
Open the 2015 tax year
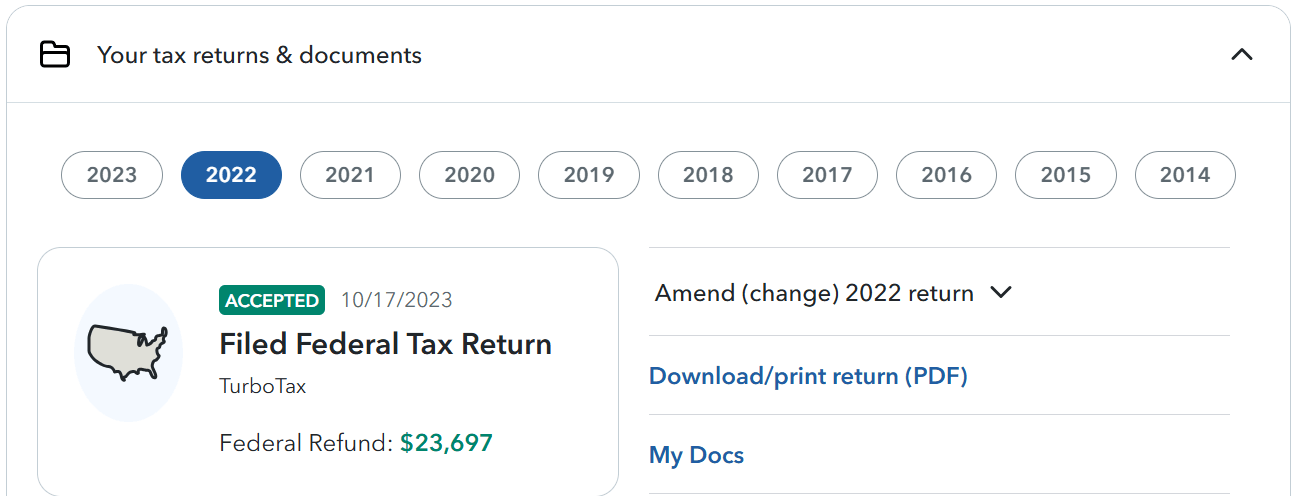pos(1065,175)
